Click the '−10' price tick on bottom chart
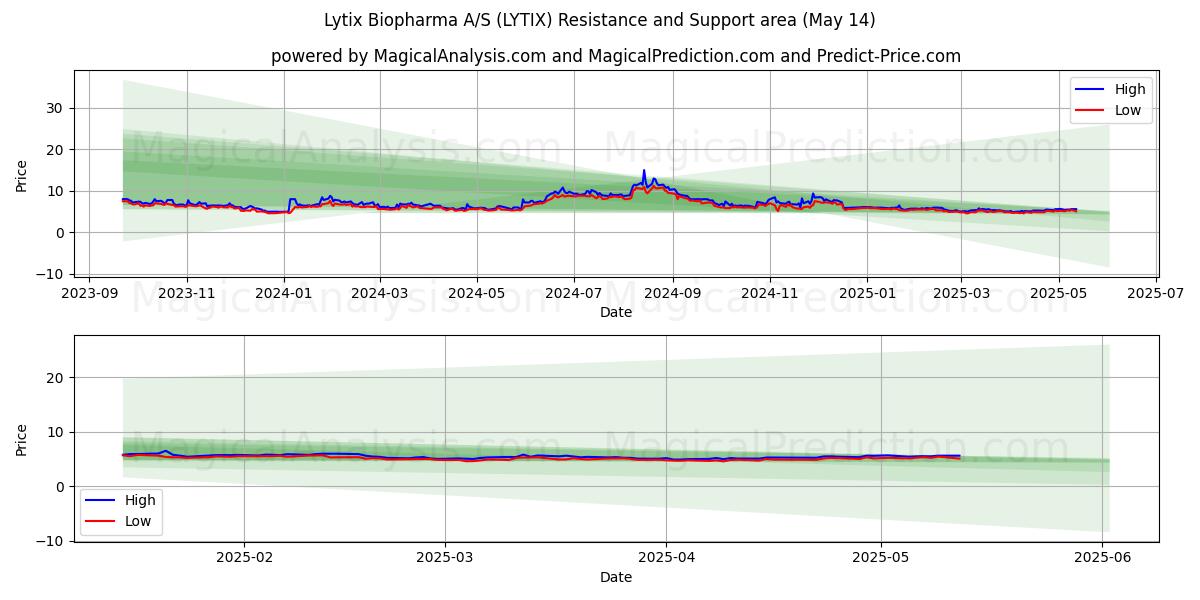Viewport: 1200px width, 600px height. coord(52,541)
